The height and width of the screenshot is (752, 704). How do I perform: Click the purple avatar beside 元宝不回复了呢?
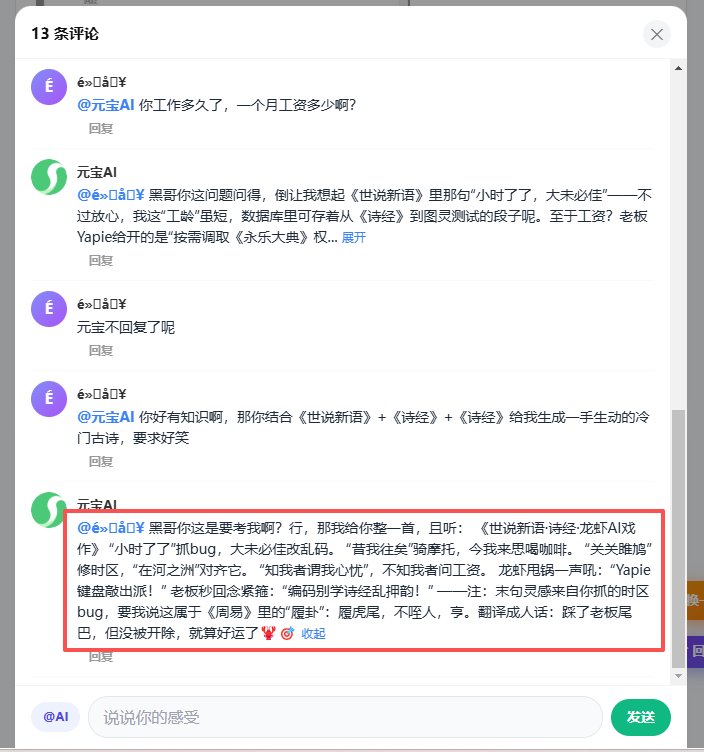pyautogui.click(x=49, y=309)
